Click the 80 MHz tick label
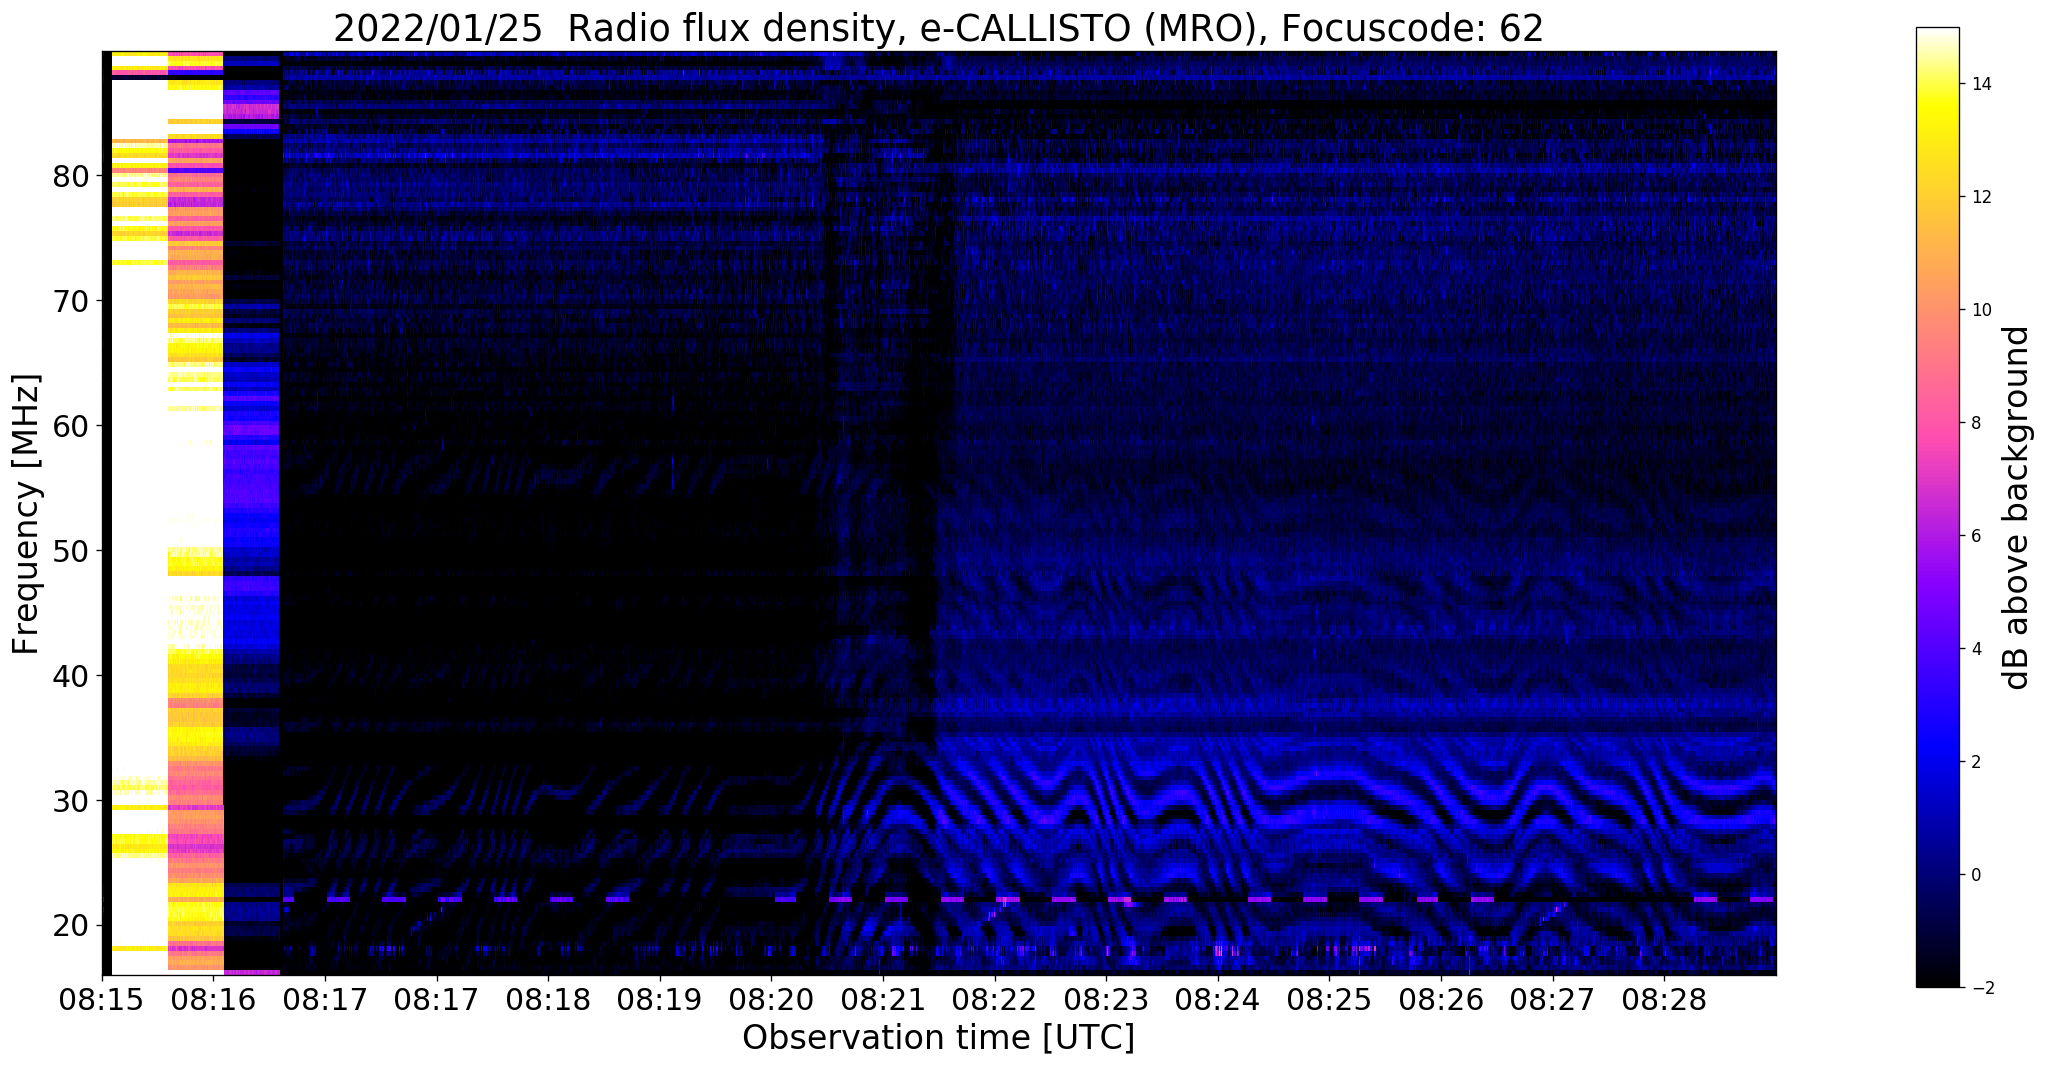This screenshot has width=2047, height=1067. (x=71, y=176)
